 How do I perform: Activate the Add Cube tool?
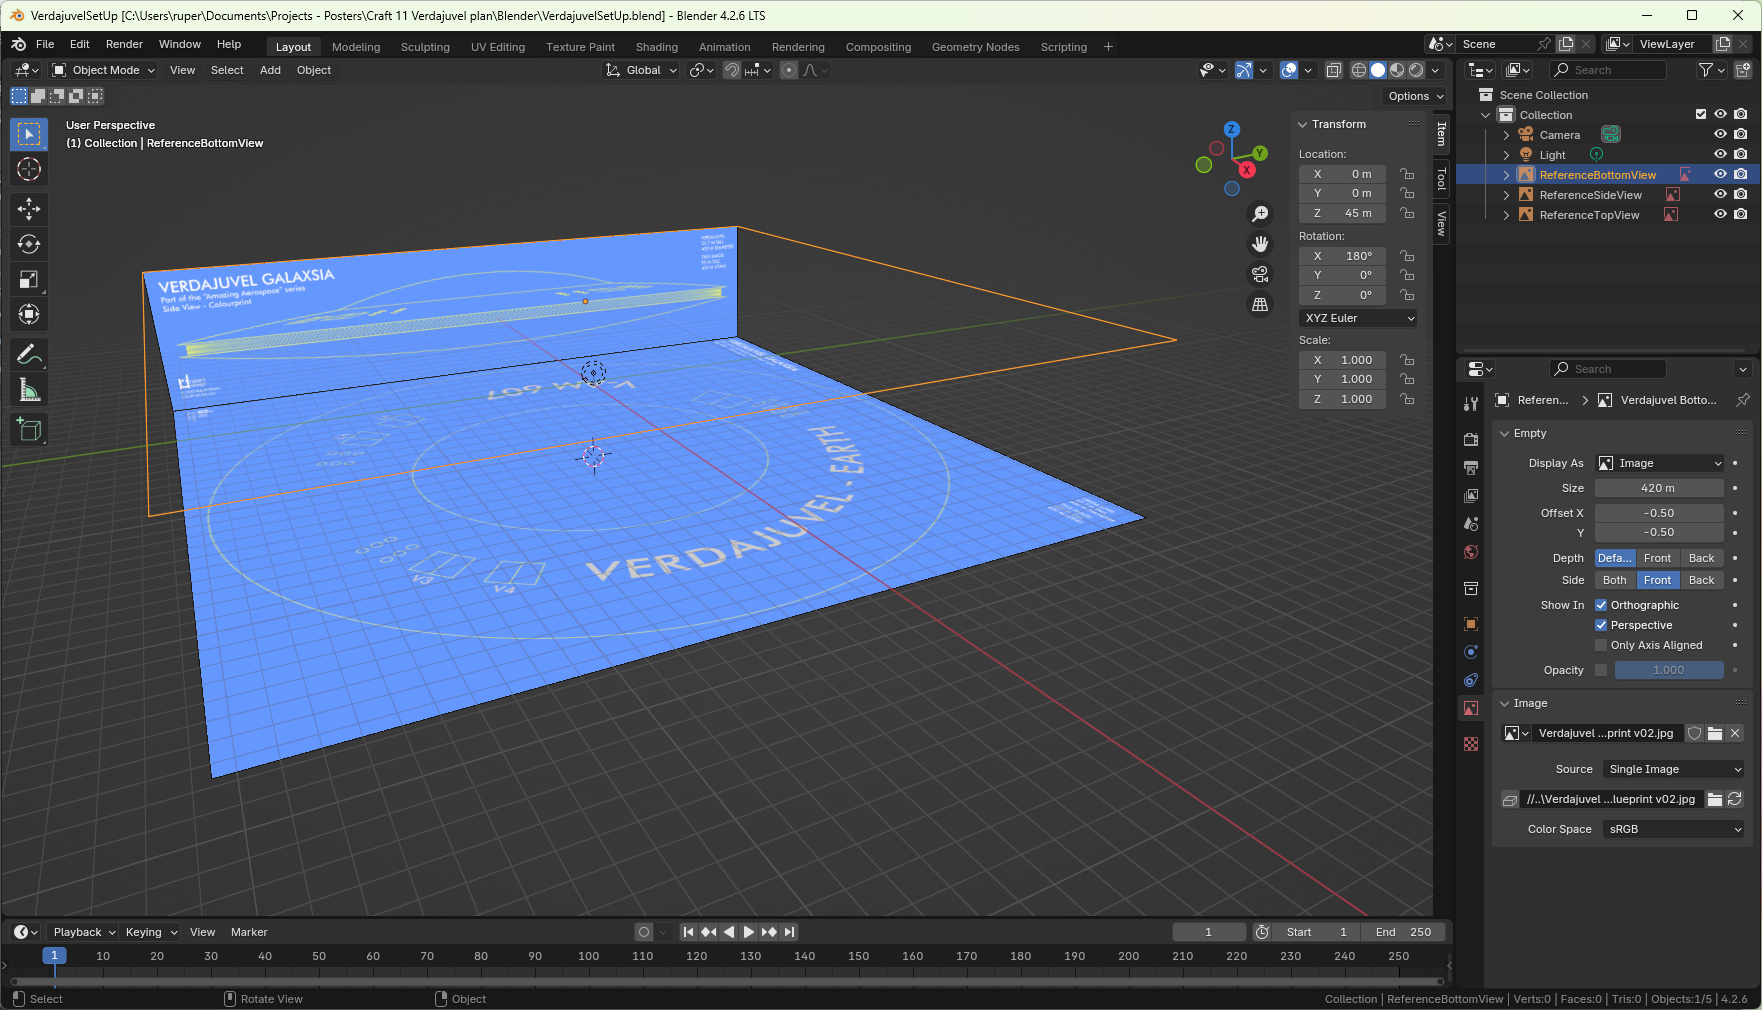pos(29,429)
